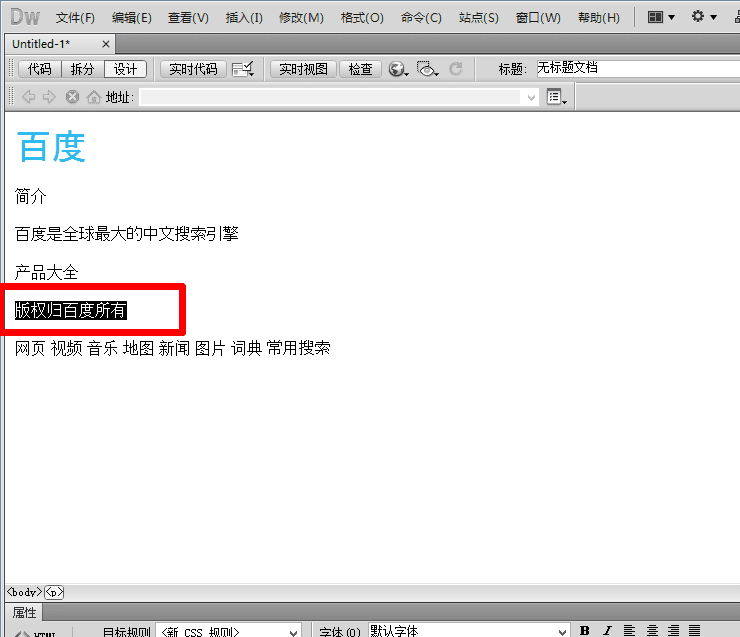Align text left icon
740x637 pixels.
(629, 630)
